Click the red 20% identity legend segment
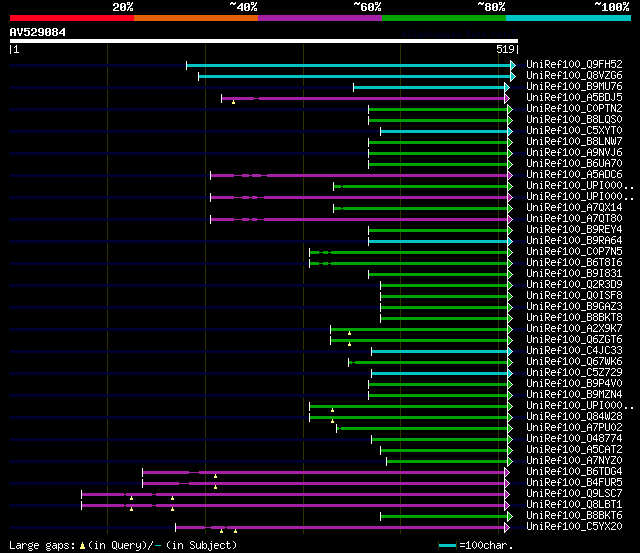The image size is (640, 553). 72,18
